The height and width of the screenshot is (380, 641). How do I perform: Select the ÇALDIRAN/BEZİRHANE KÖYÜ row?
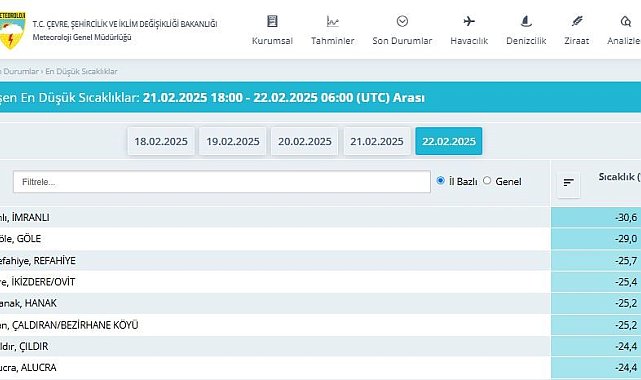[x=275, y=325]
